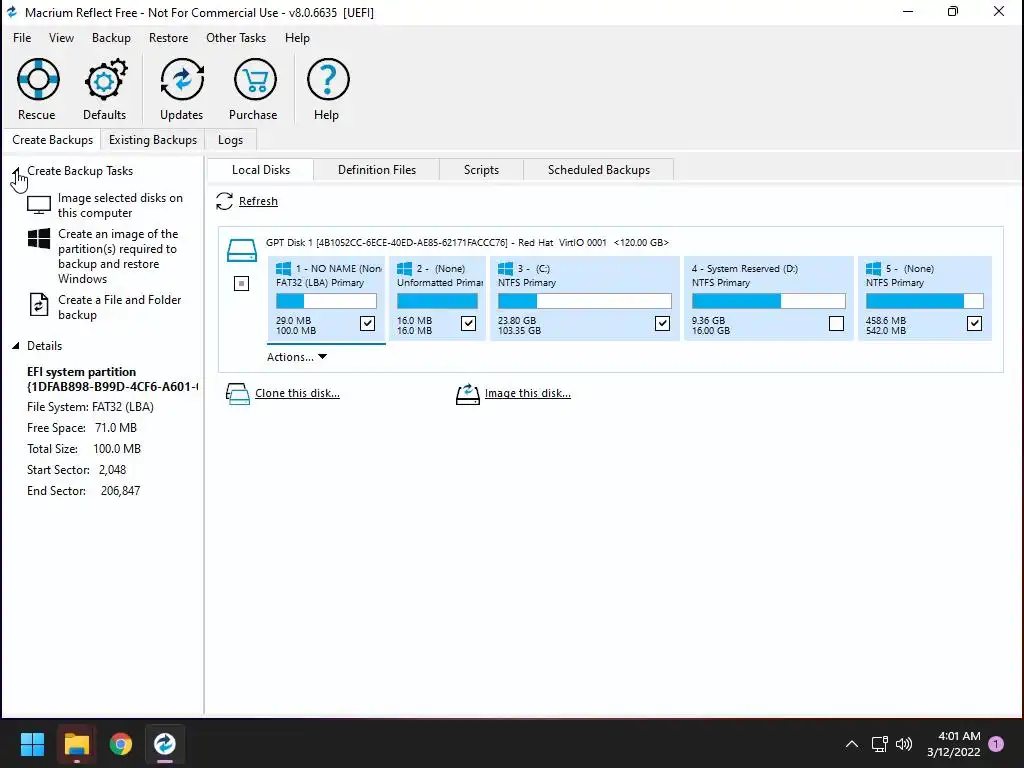This screenshot has width=1024, height=768.
Task: Open the Purchase cart icon
Action: tap(255, 80)
